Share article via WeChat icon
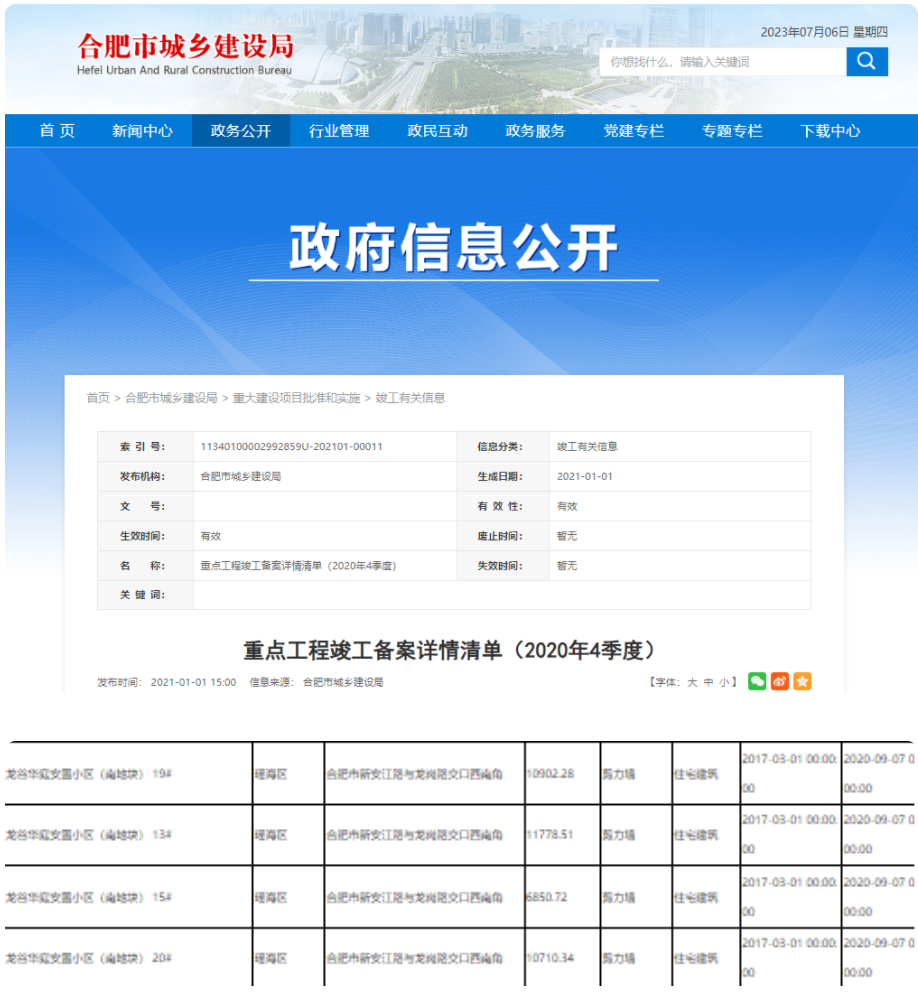 (x=757, y=681)
